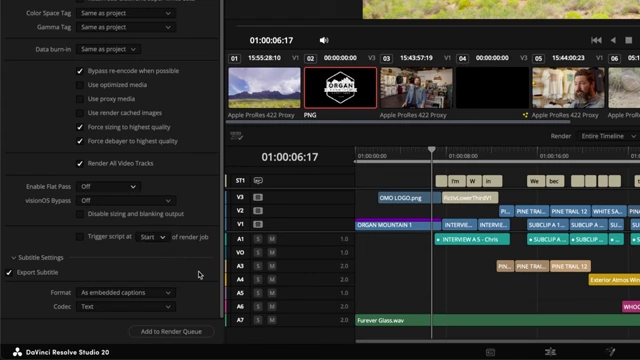Select clip 03 store interview thumbnail
Screen dimensions: 640x360
point(416,88)
